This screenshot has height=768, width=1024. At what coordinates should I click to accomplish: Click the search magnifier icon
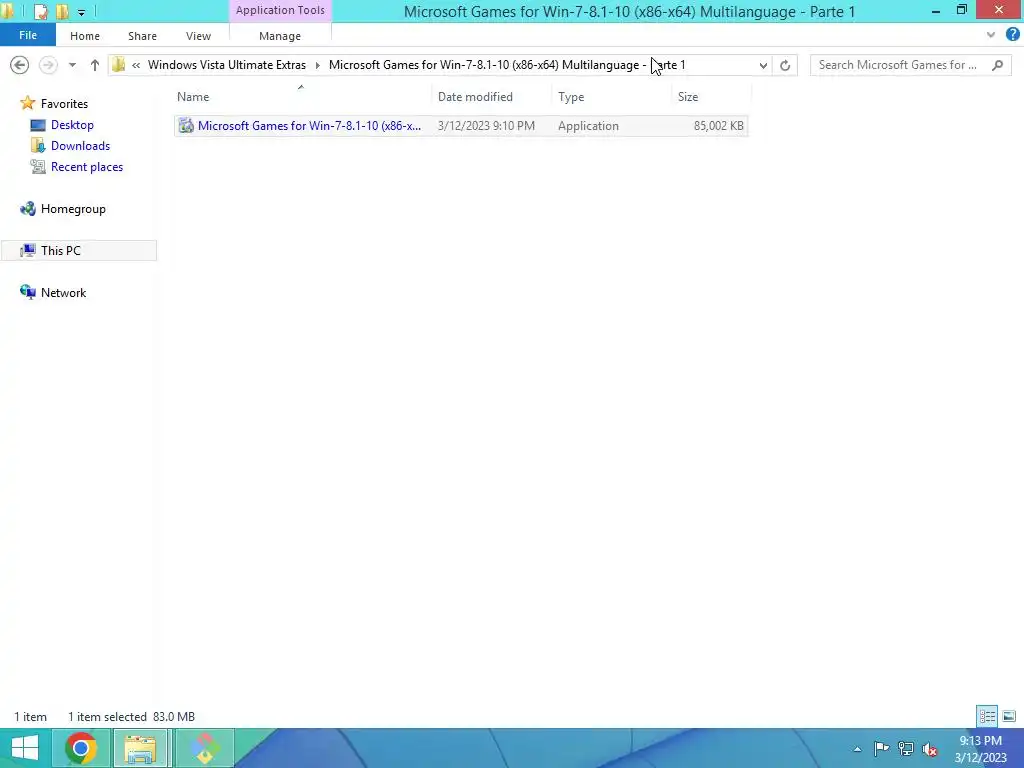(997, 65)
